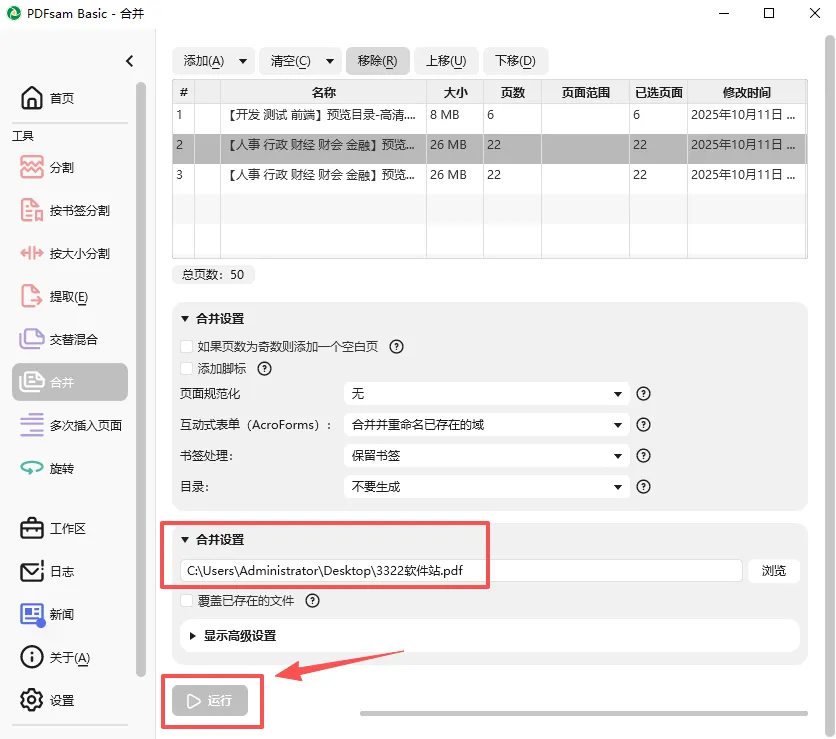
Task: Select highlighted row 2 in file table
Action: [489, 148]
